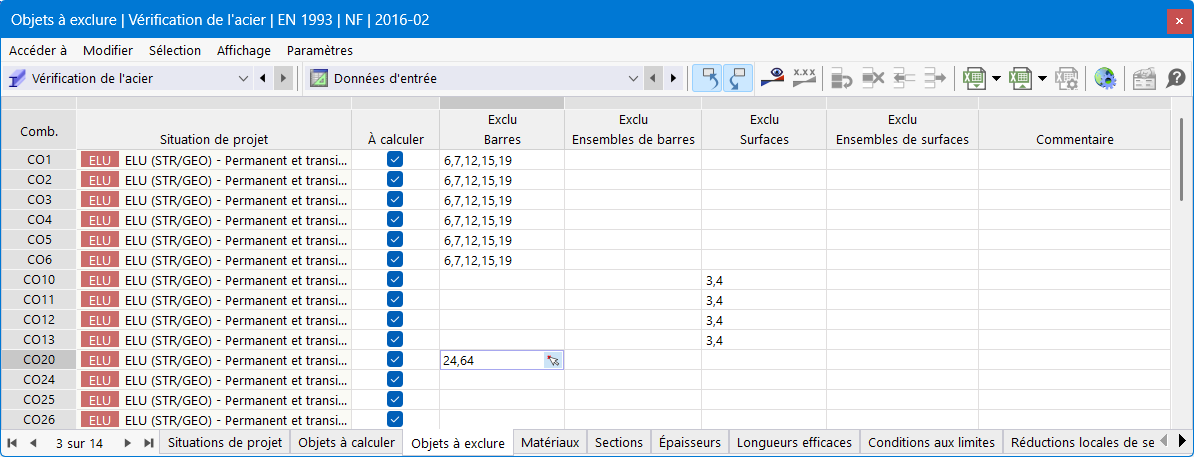Switch to 'Conditions aux limites' tab

pos(931,443)
